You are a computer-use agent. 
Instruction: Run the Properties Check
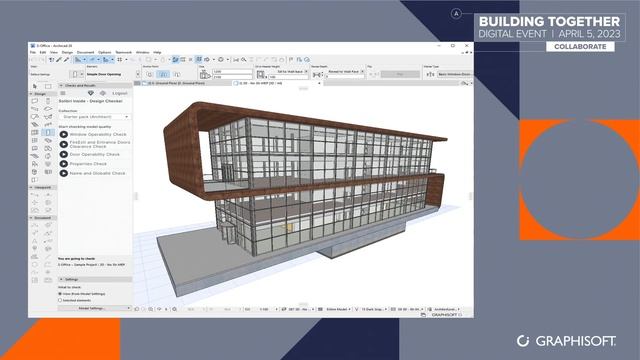pos(64,164)
